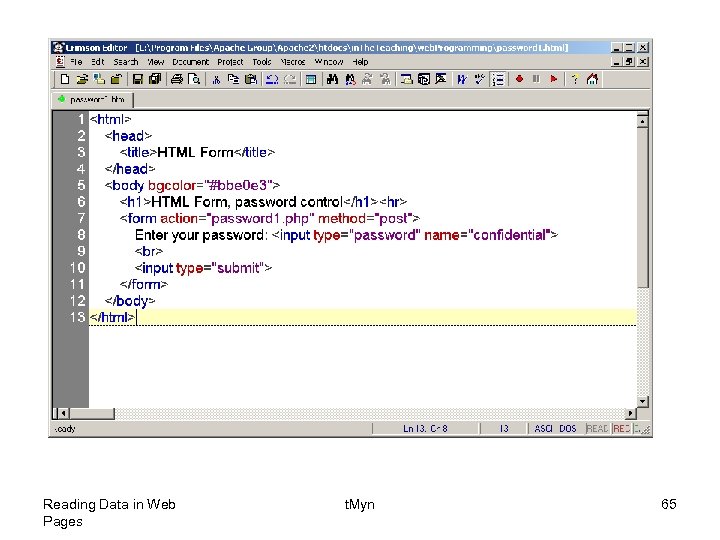This screenshot has width=720, height=540.
Task: Click the bgcolor="#bbe0e3" attribute text
Action: (210, 186)
